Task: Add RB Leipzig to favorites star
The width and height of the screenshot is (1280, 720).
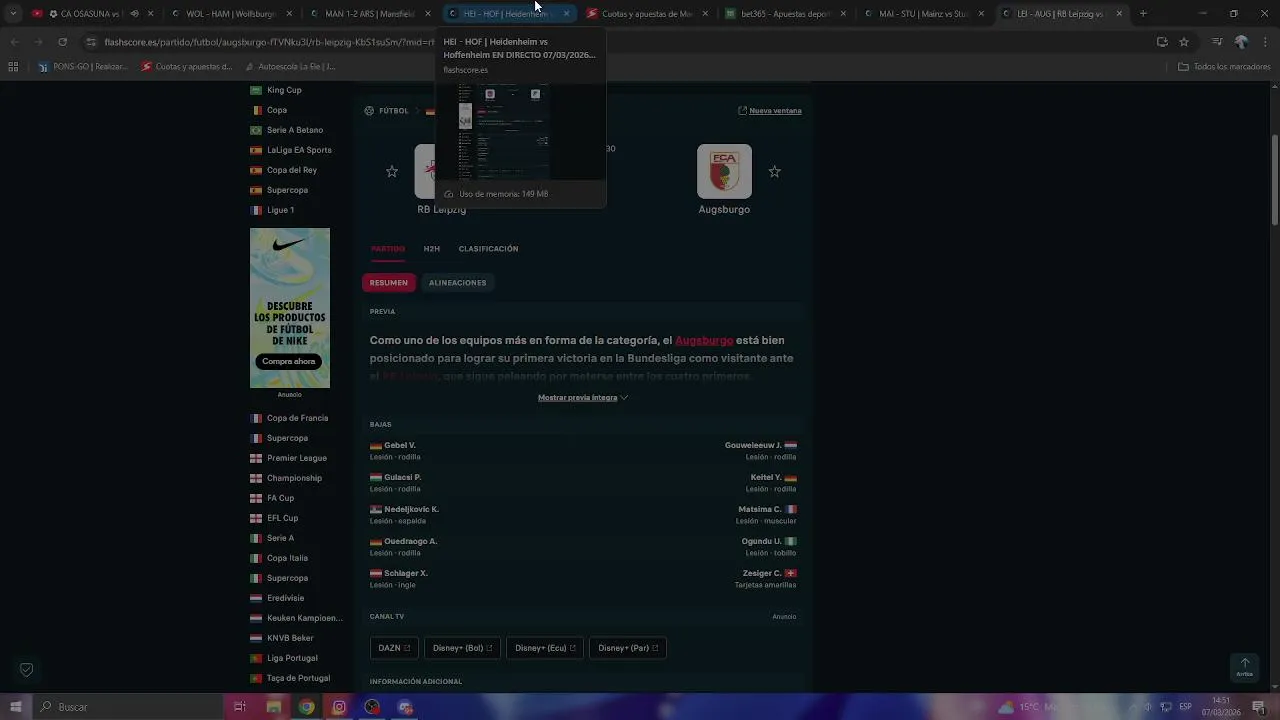Action: 392,172
